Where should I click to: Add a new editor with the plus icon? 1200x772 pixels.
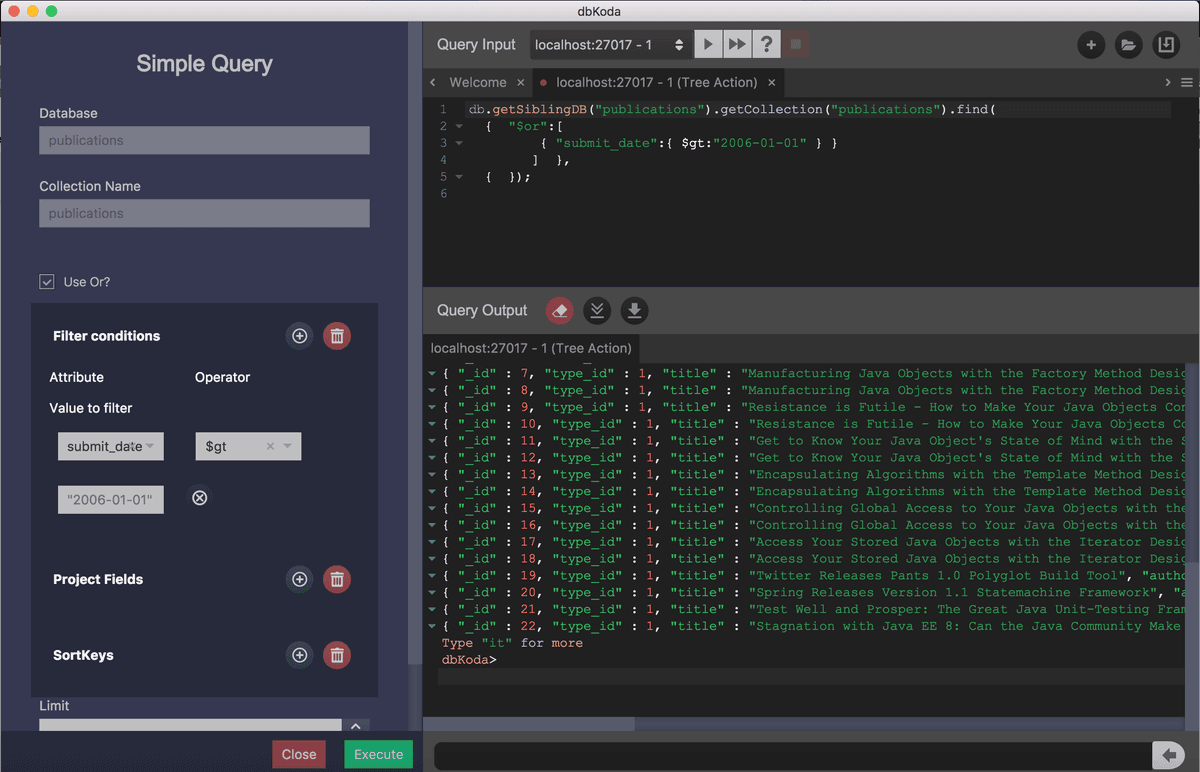(x=1091, y=45)
